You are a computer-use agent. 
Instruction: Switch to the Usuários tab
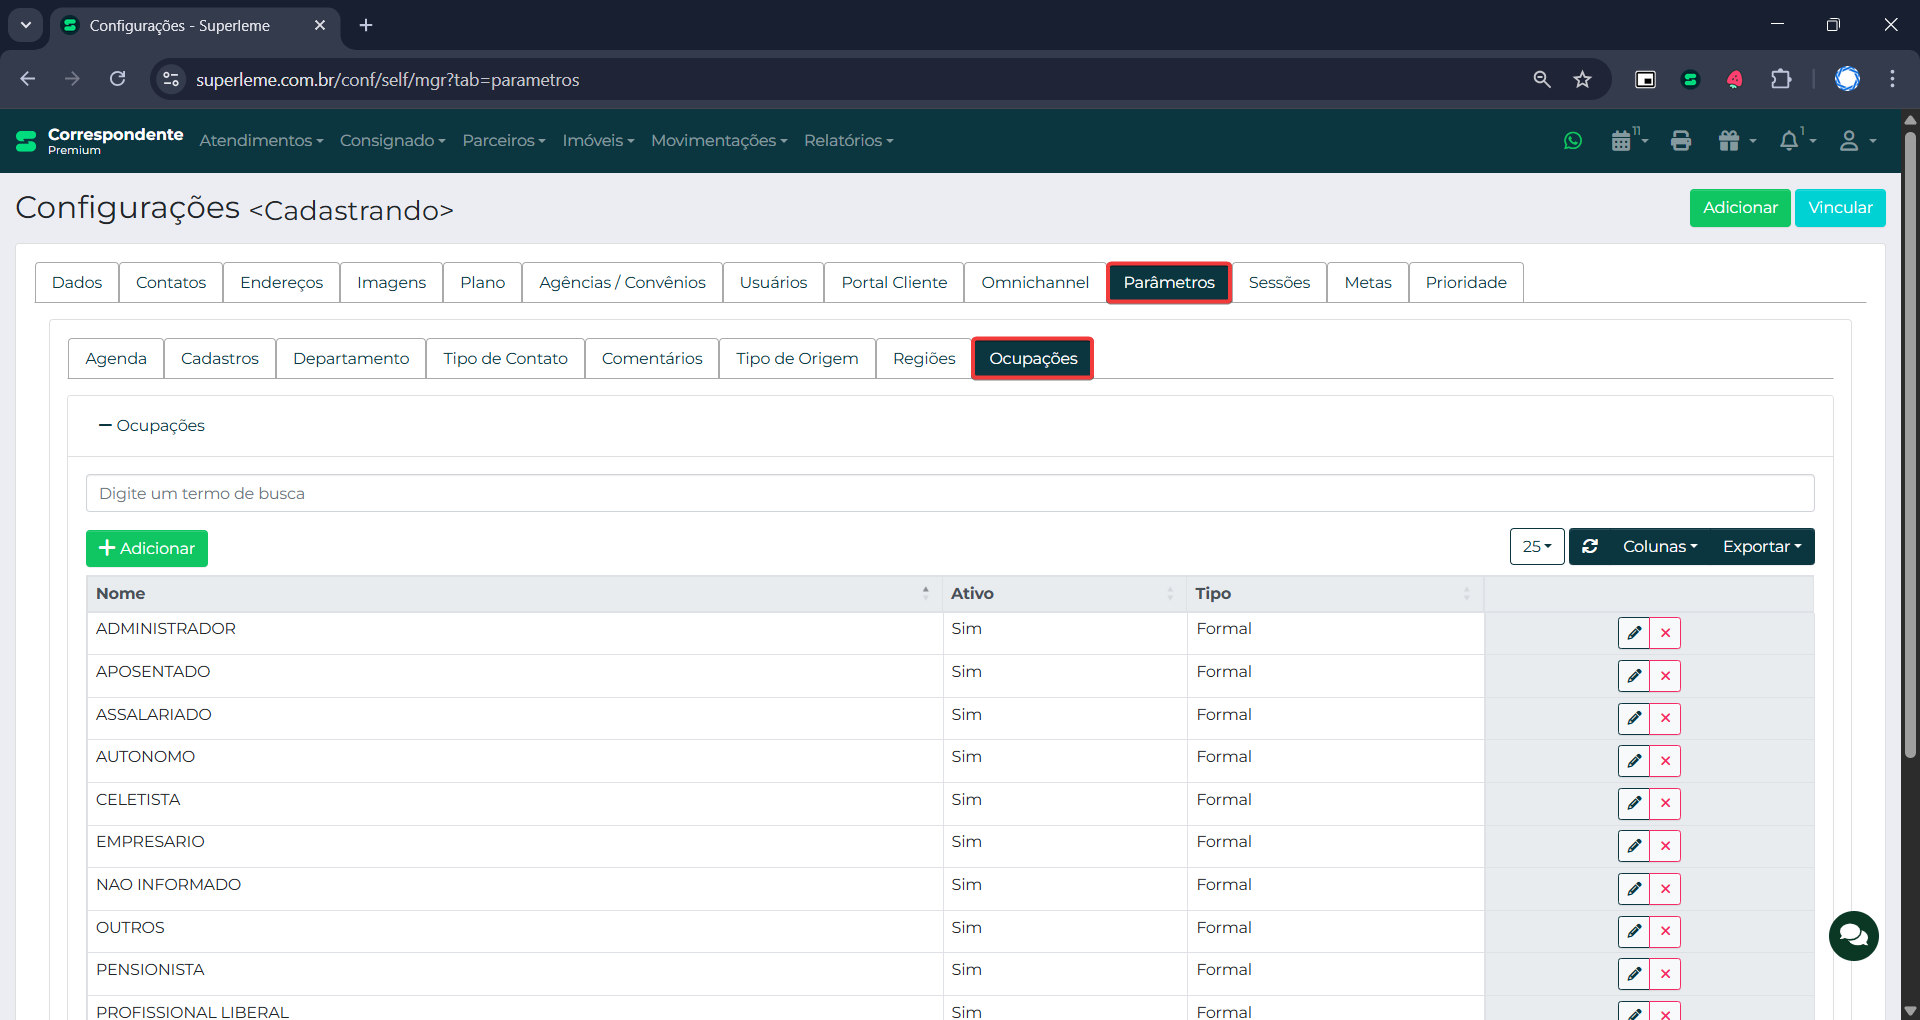pyautogui.click(x=773, y=283)
